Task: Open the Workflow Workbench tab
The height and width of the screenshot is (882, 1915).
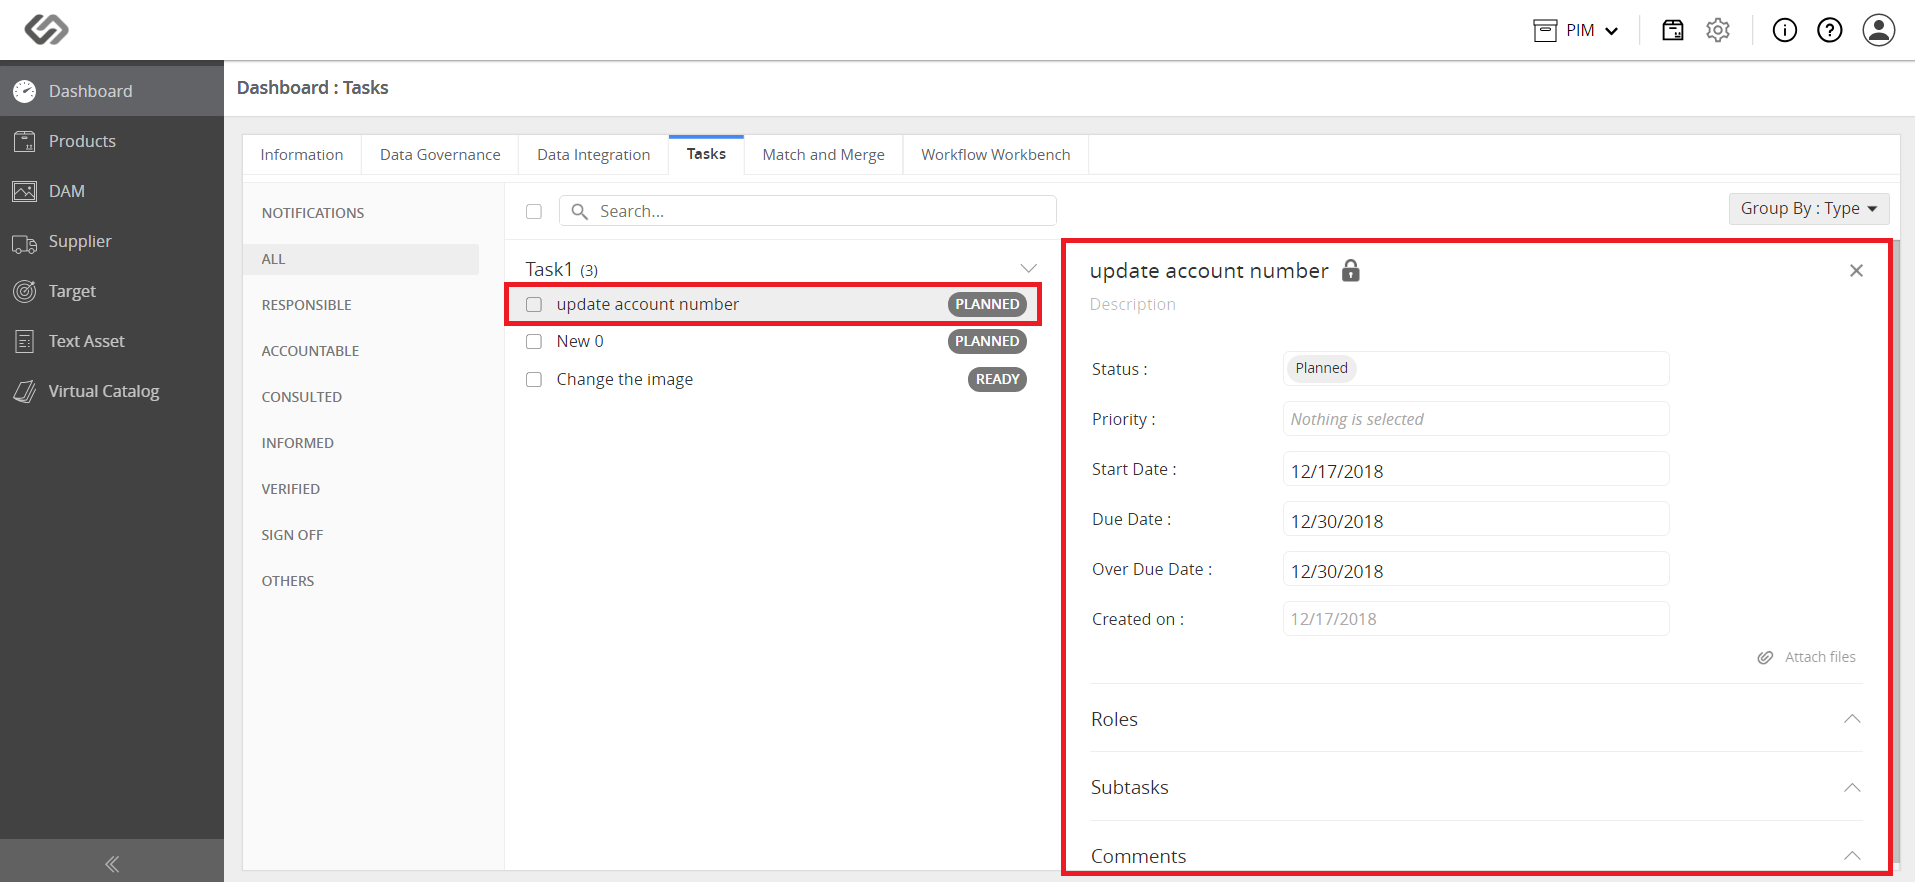Action: [x=995, y=154]
